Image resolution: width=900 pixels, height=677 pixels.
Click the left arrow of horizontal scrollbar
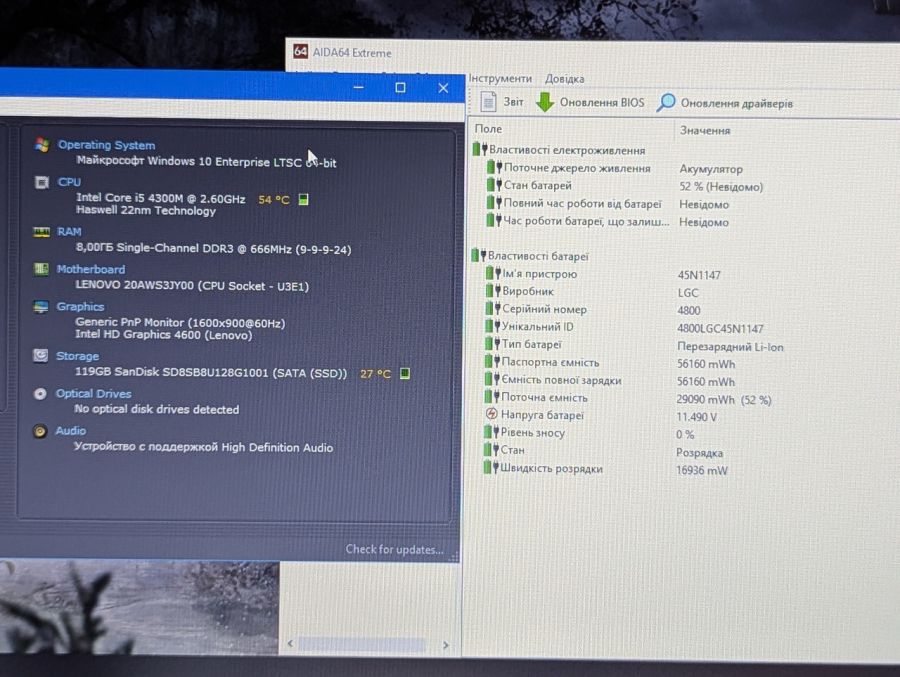pyautogui.click(x=290, y=643)
